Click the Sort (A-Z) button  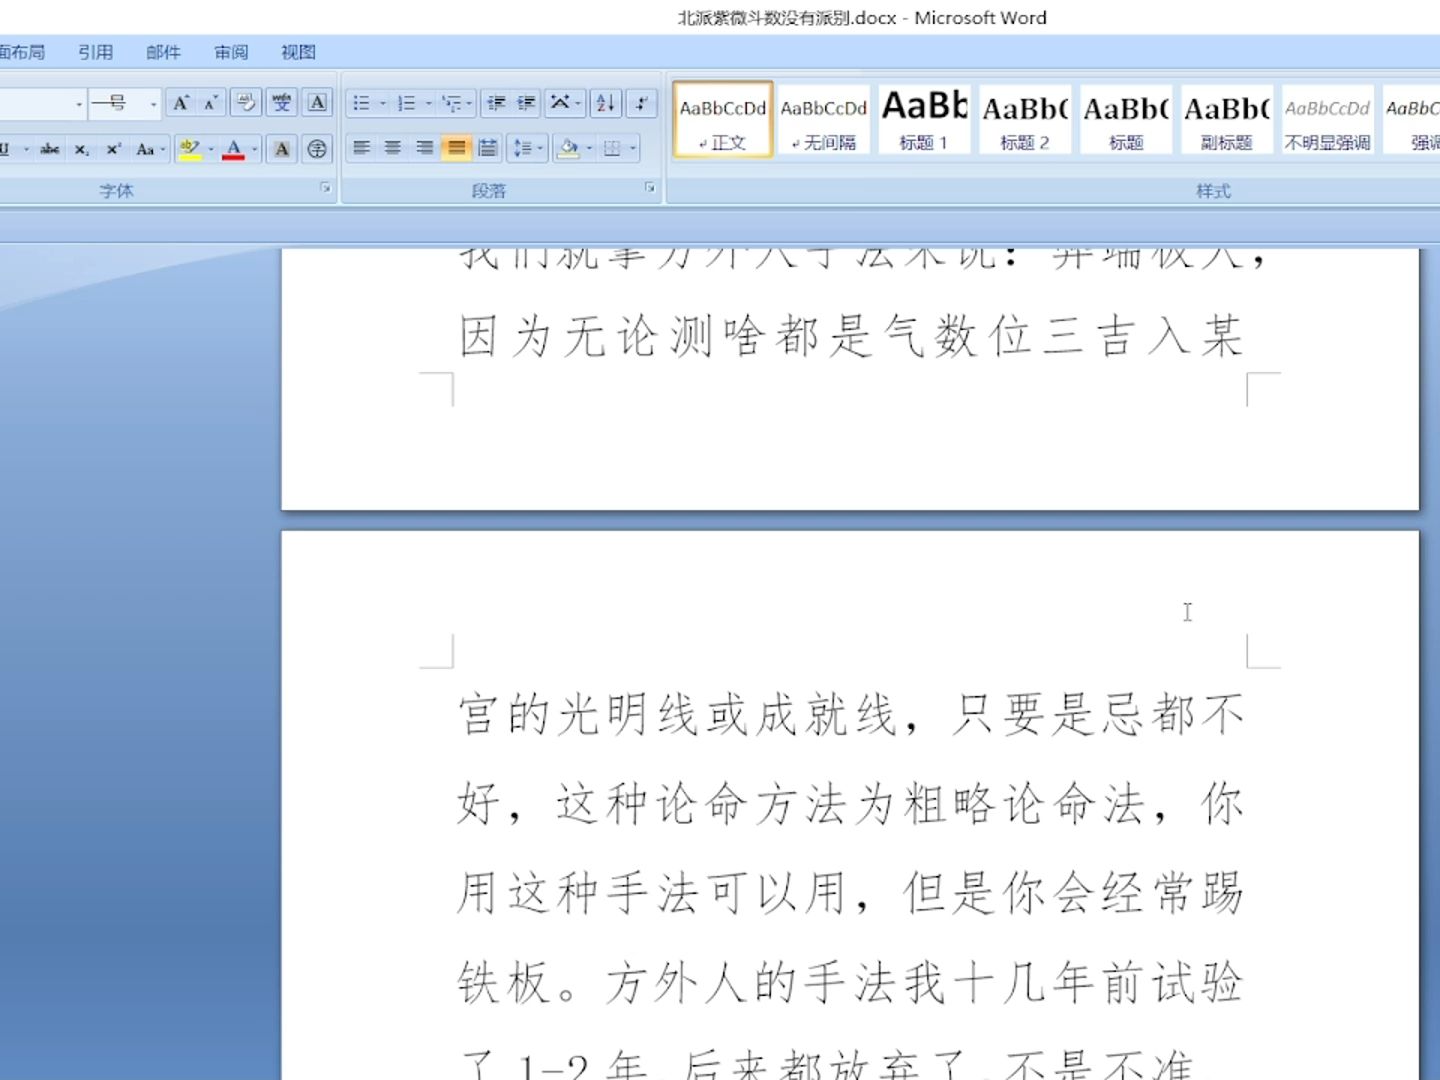coord(605,103)
